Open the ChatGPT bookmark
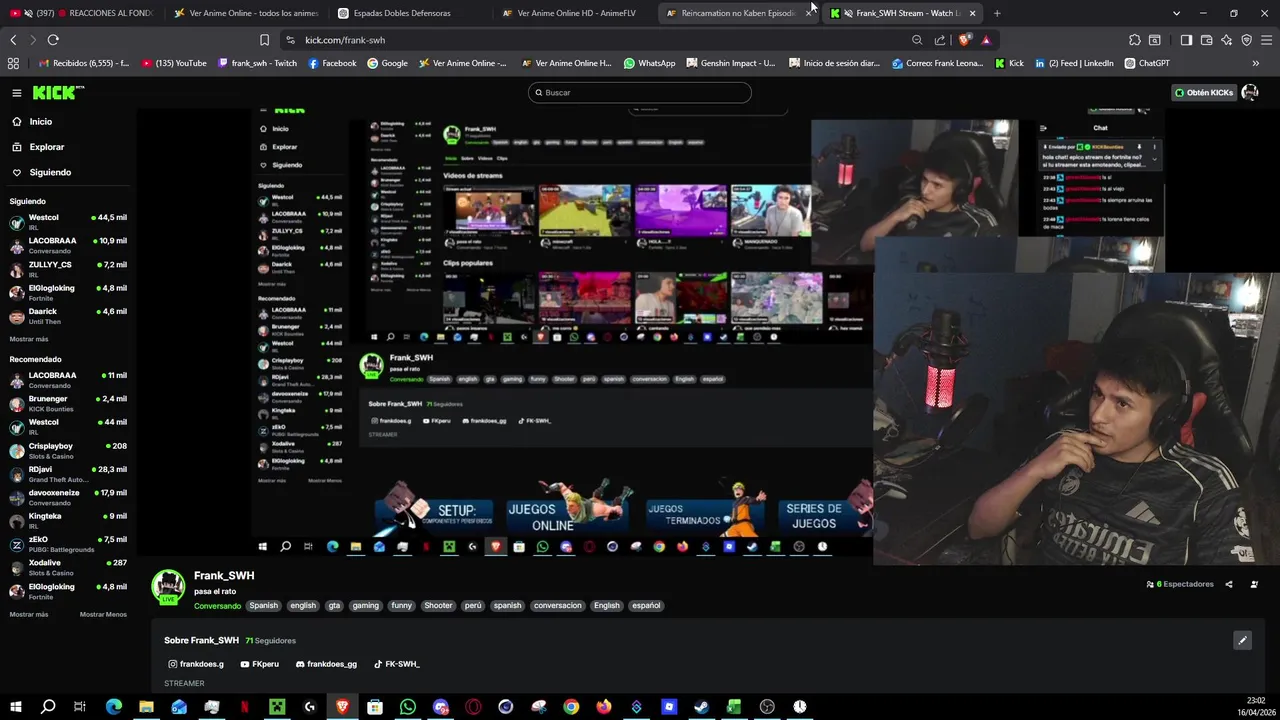1280x720 pixels. pos(1147,63)
